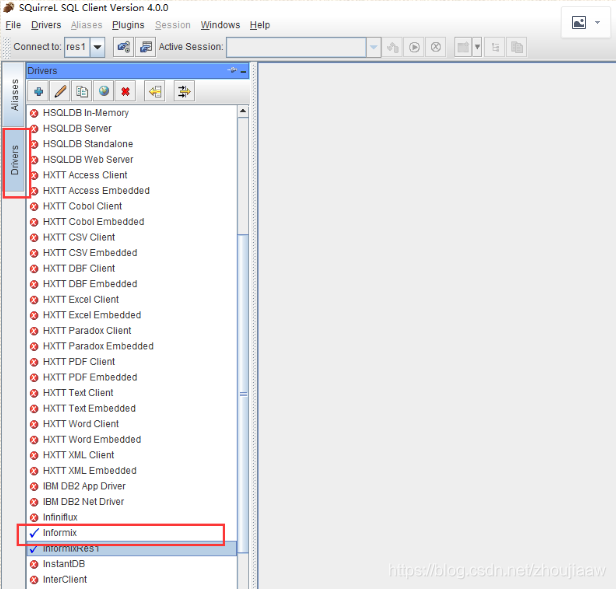Expand the dropdown arrow beside picture icon
The image size is (616, 589).
597,22
